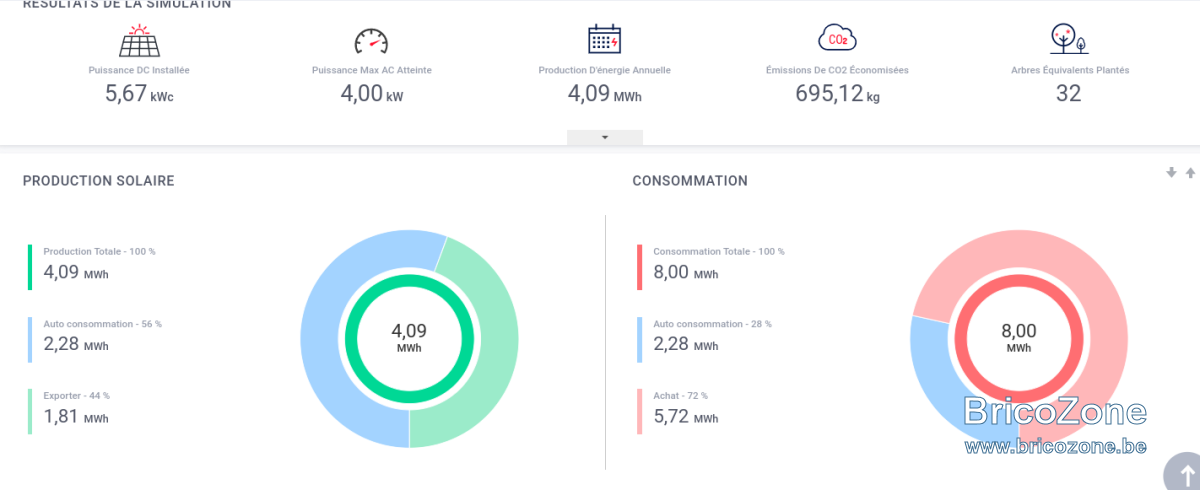Click the Production Totale - 100 % label
Image resolution: width=1200 pixels, height=490 pixels.
(x=99, y=251)
